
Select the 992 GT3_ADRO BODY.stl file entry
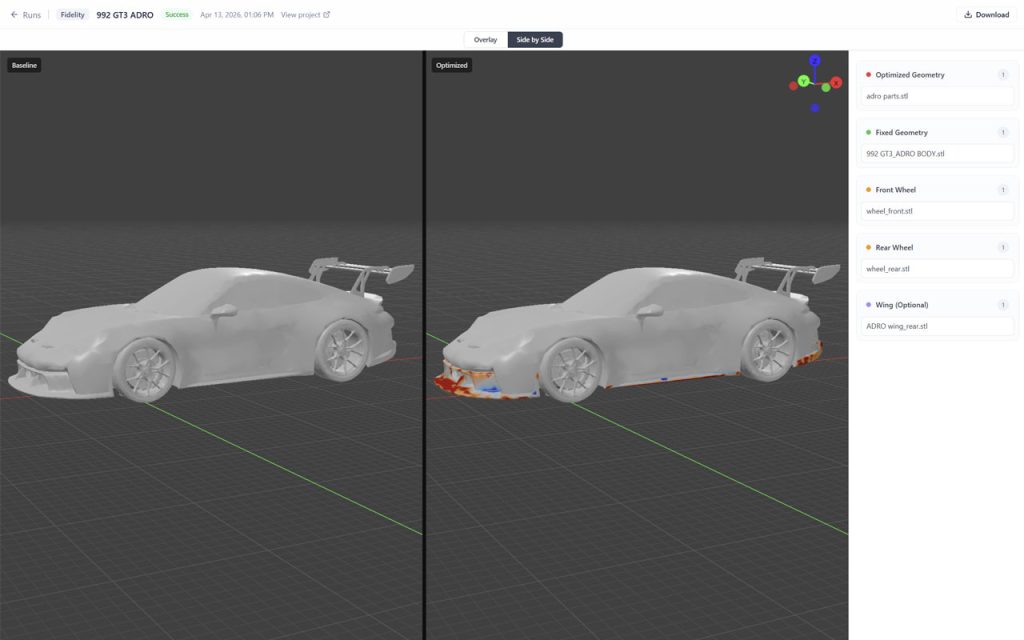point(937,153)
